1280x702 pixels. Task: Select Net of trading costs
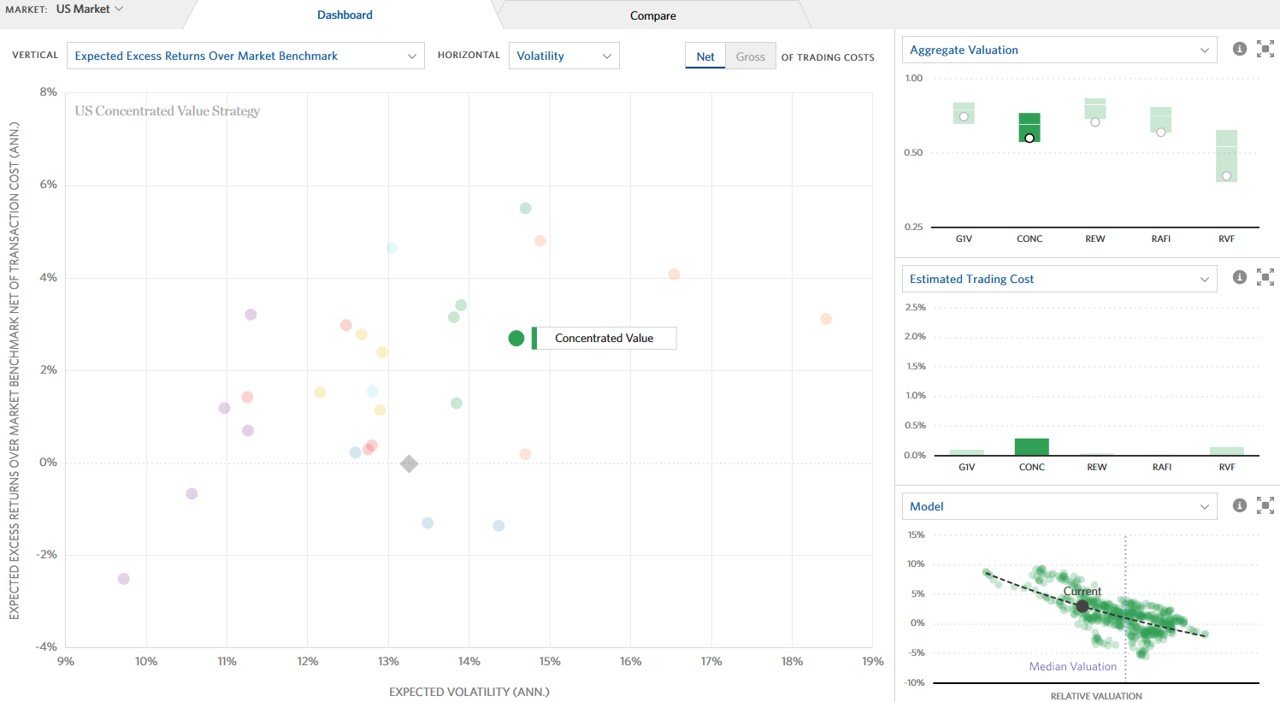click(705, 56)
